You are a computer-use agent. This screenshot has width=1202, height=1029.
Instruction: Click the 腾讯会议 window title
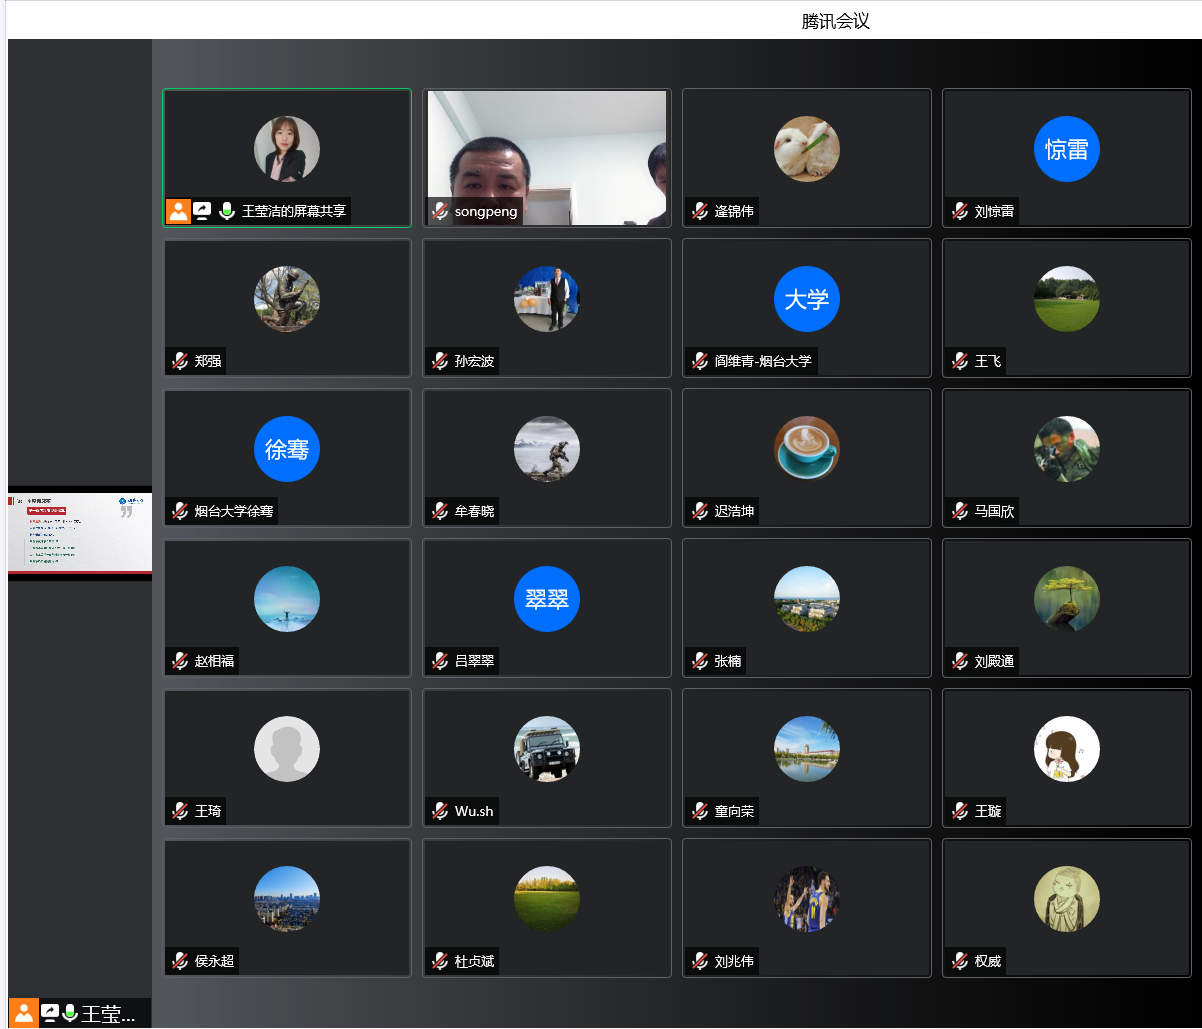(x=835, y=21)
